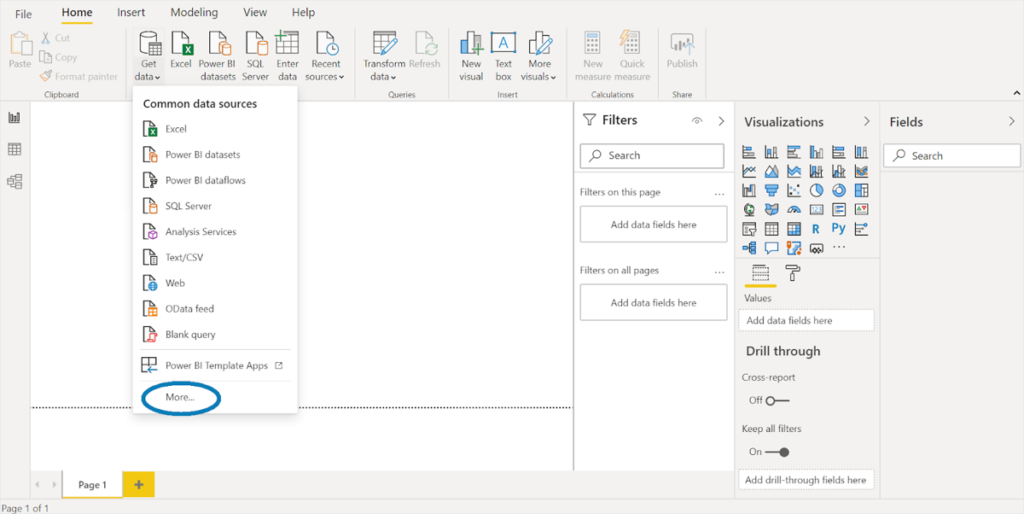Screen dimensions: 1024x514
Task: Collapse the Visualizations pane chevron
Action: tap(866, 122)
